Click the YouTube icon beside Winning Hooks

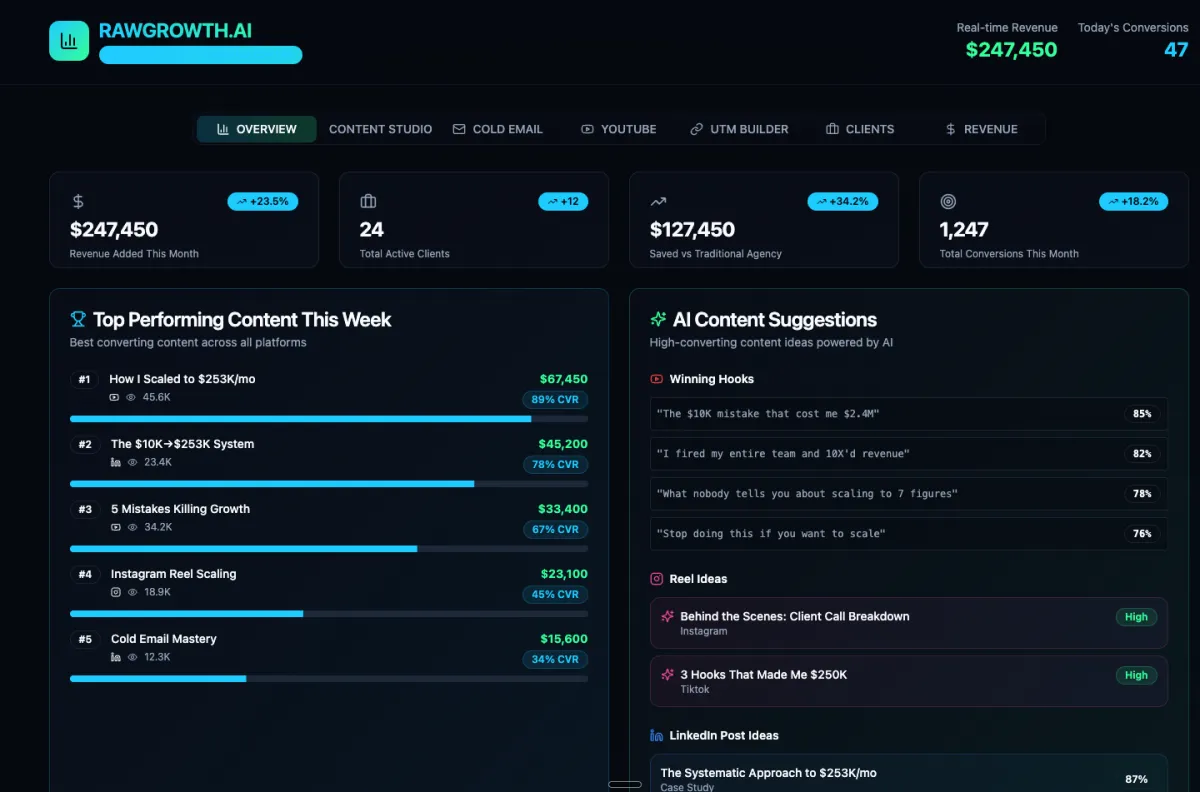point(657,379)
